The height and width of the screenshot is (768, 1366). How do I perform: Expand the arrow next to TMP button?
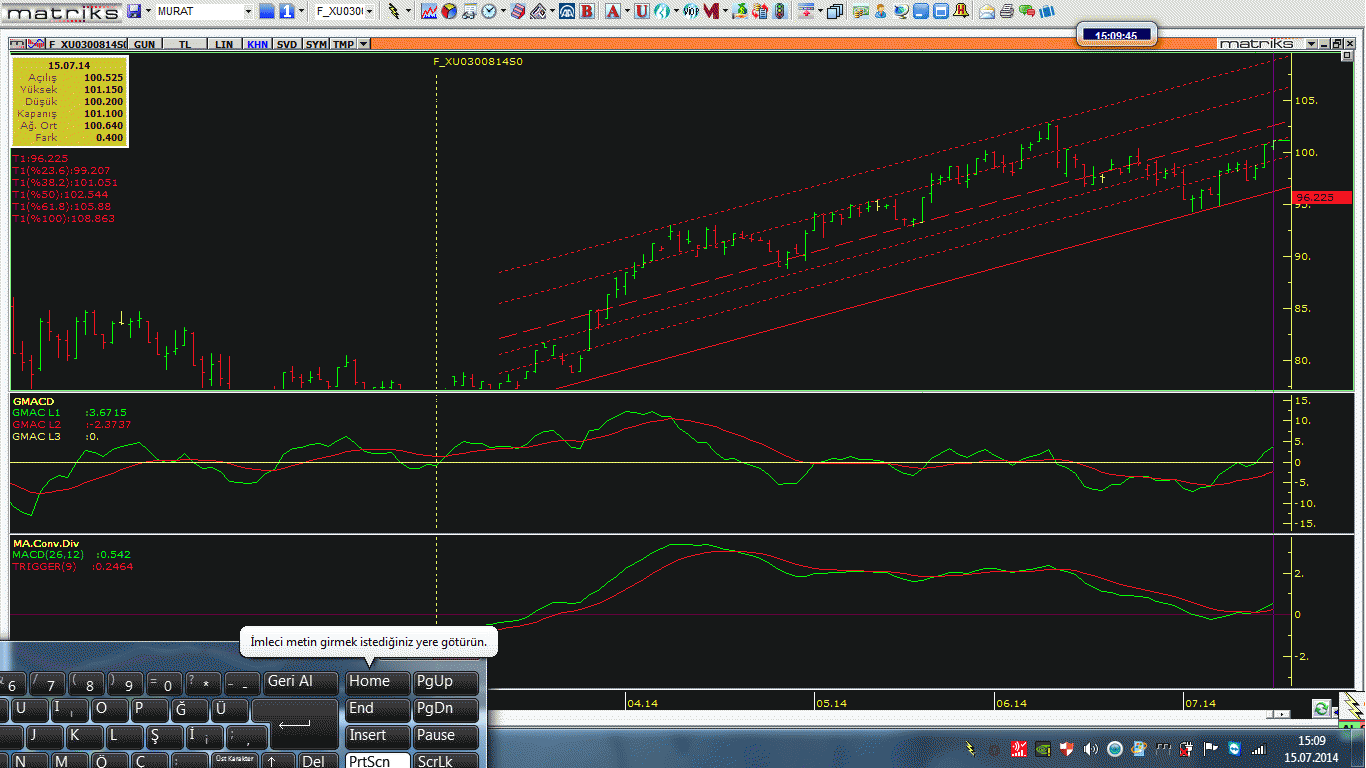[x=363, y=45]
